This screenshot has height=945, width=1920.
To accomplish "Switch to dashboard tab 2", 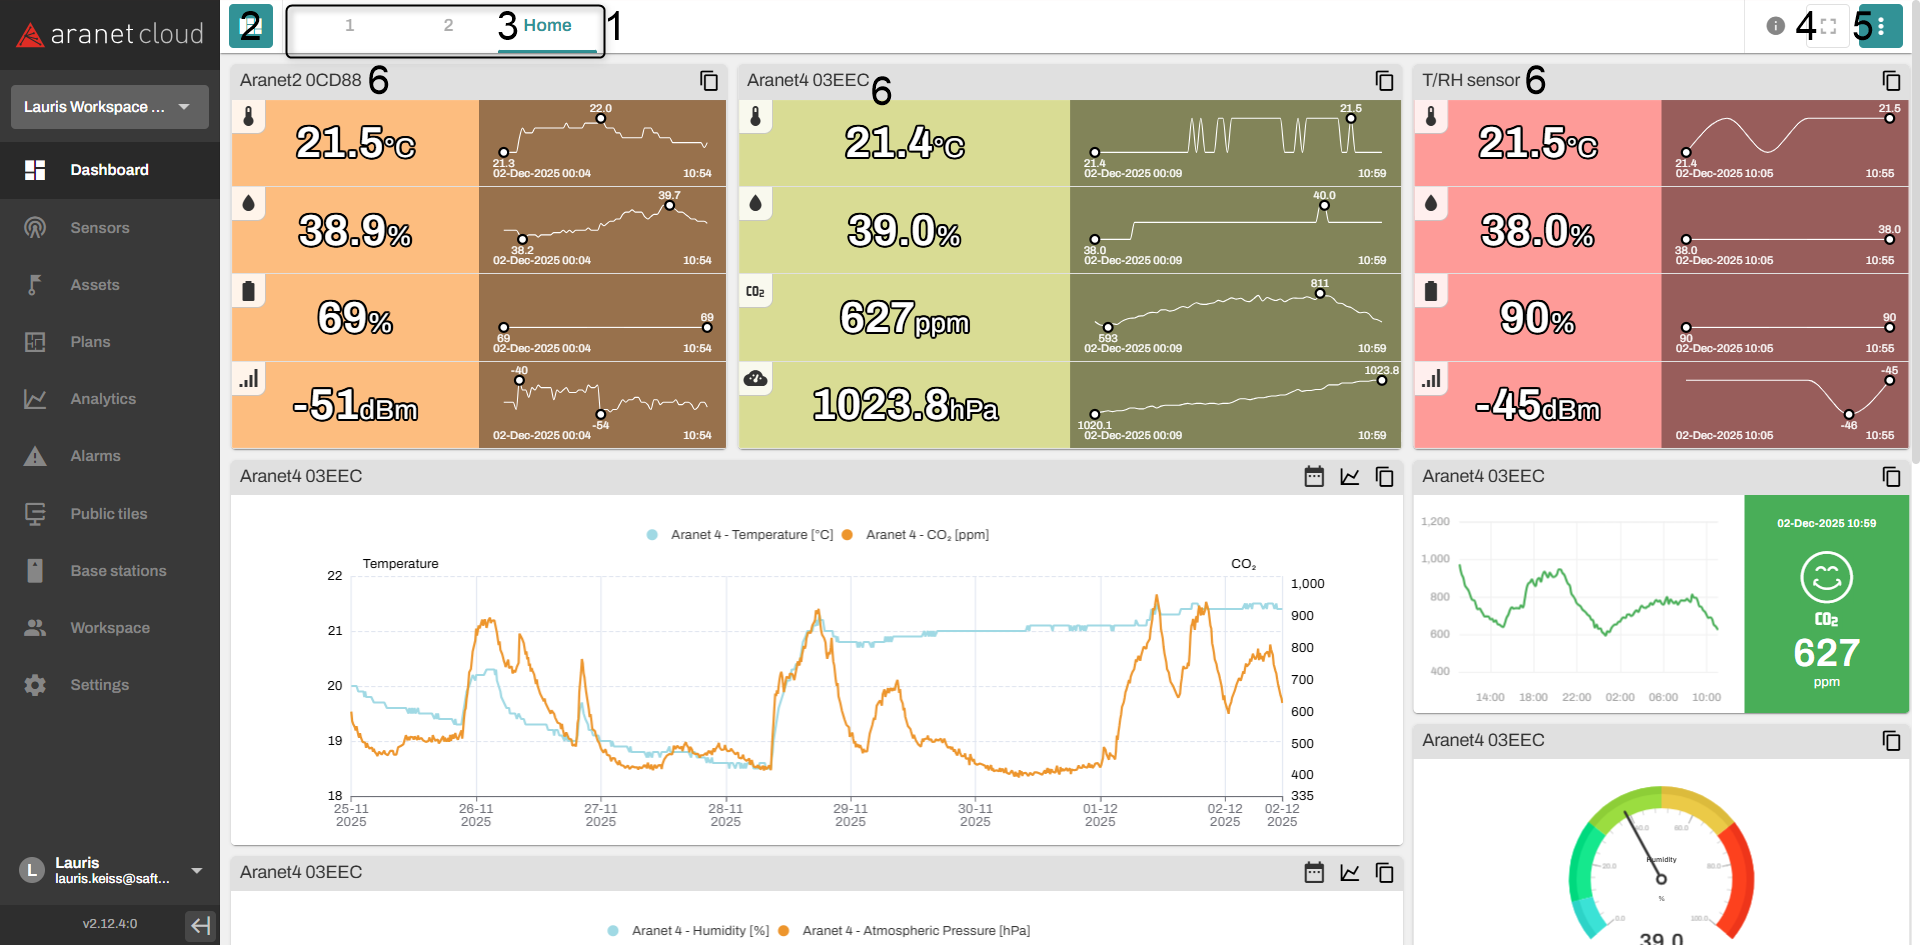I will pos(448,26).
